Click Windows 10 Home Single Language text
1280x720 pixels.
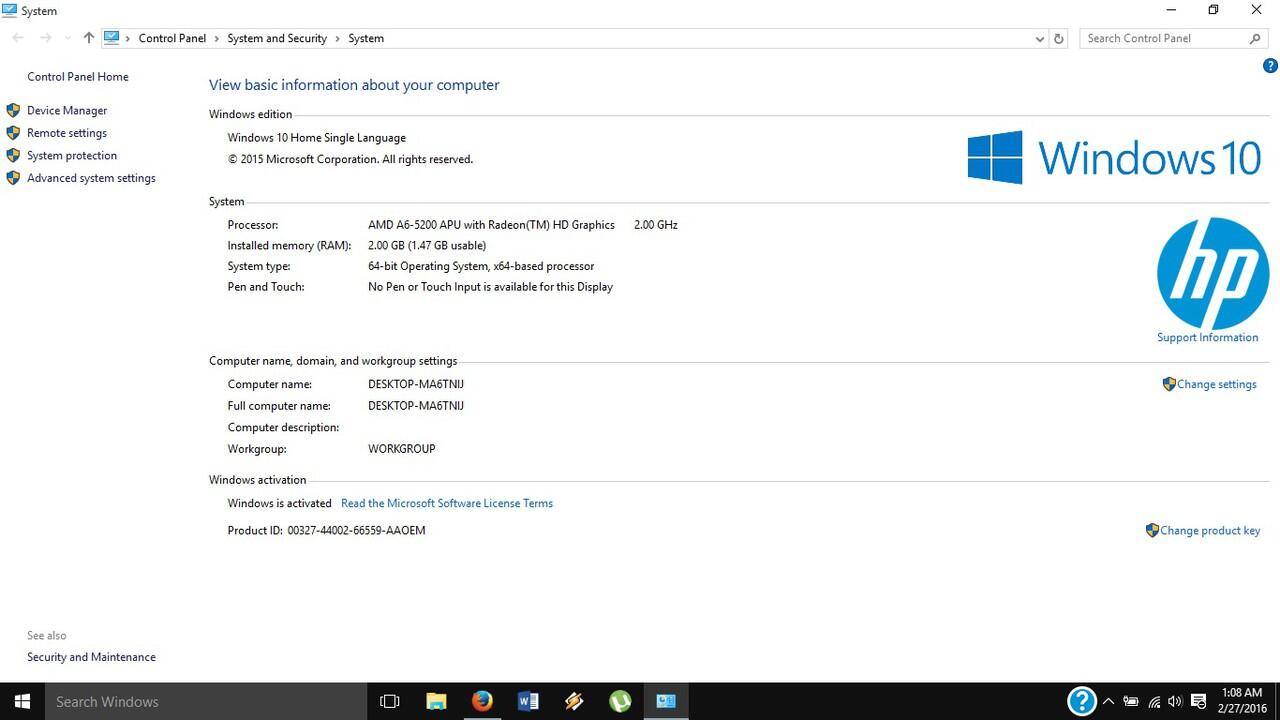click(x=317, y=138)
